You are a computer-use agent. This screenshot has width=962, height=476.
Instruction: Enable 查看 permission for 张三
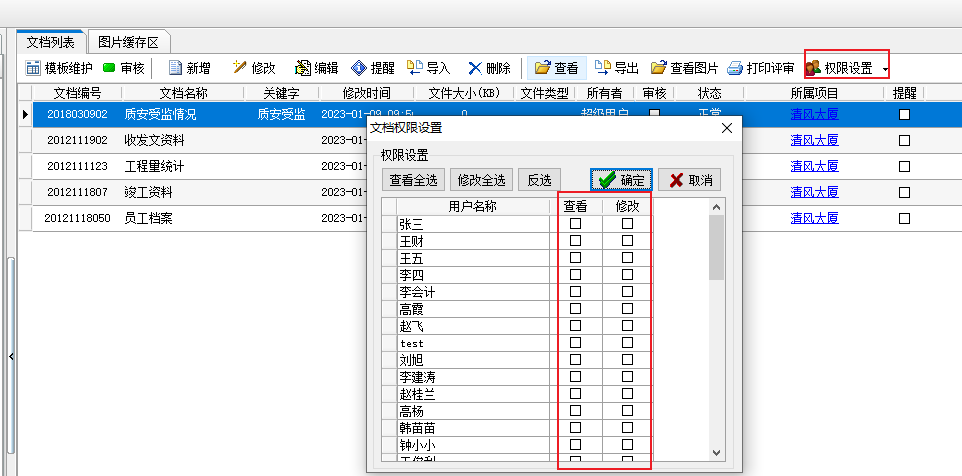coord(575,225)
